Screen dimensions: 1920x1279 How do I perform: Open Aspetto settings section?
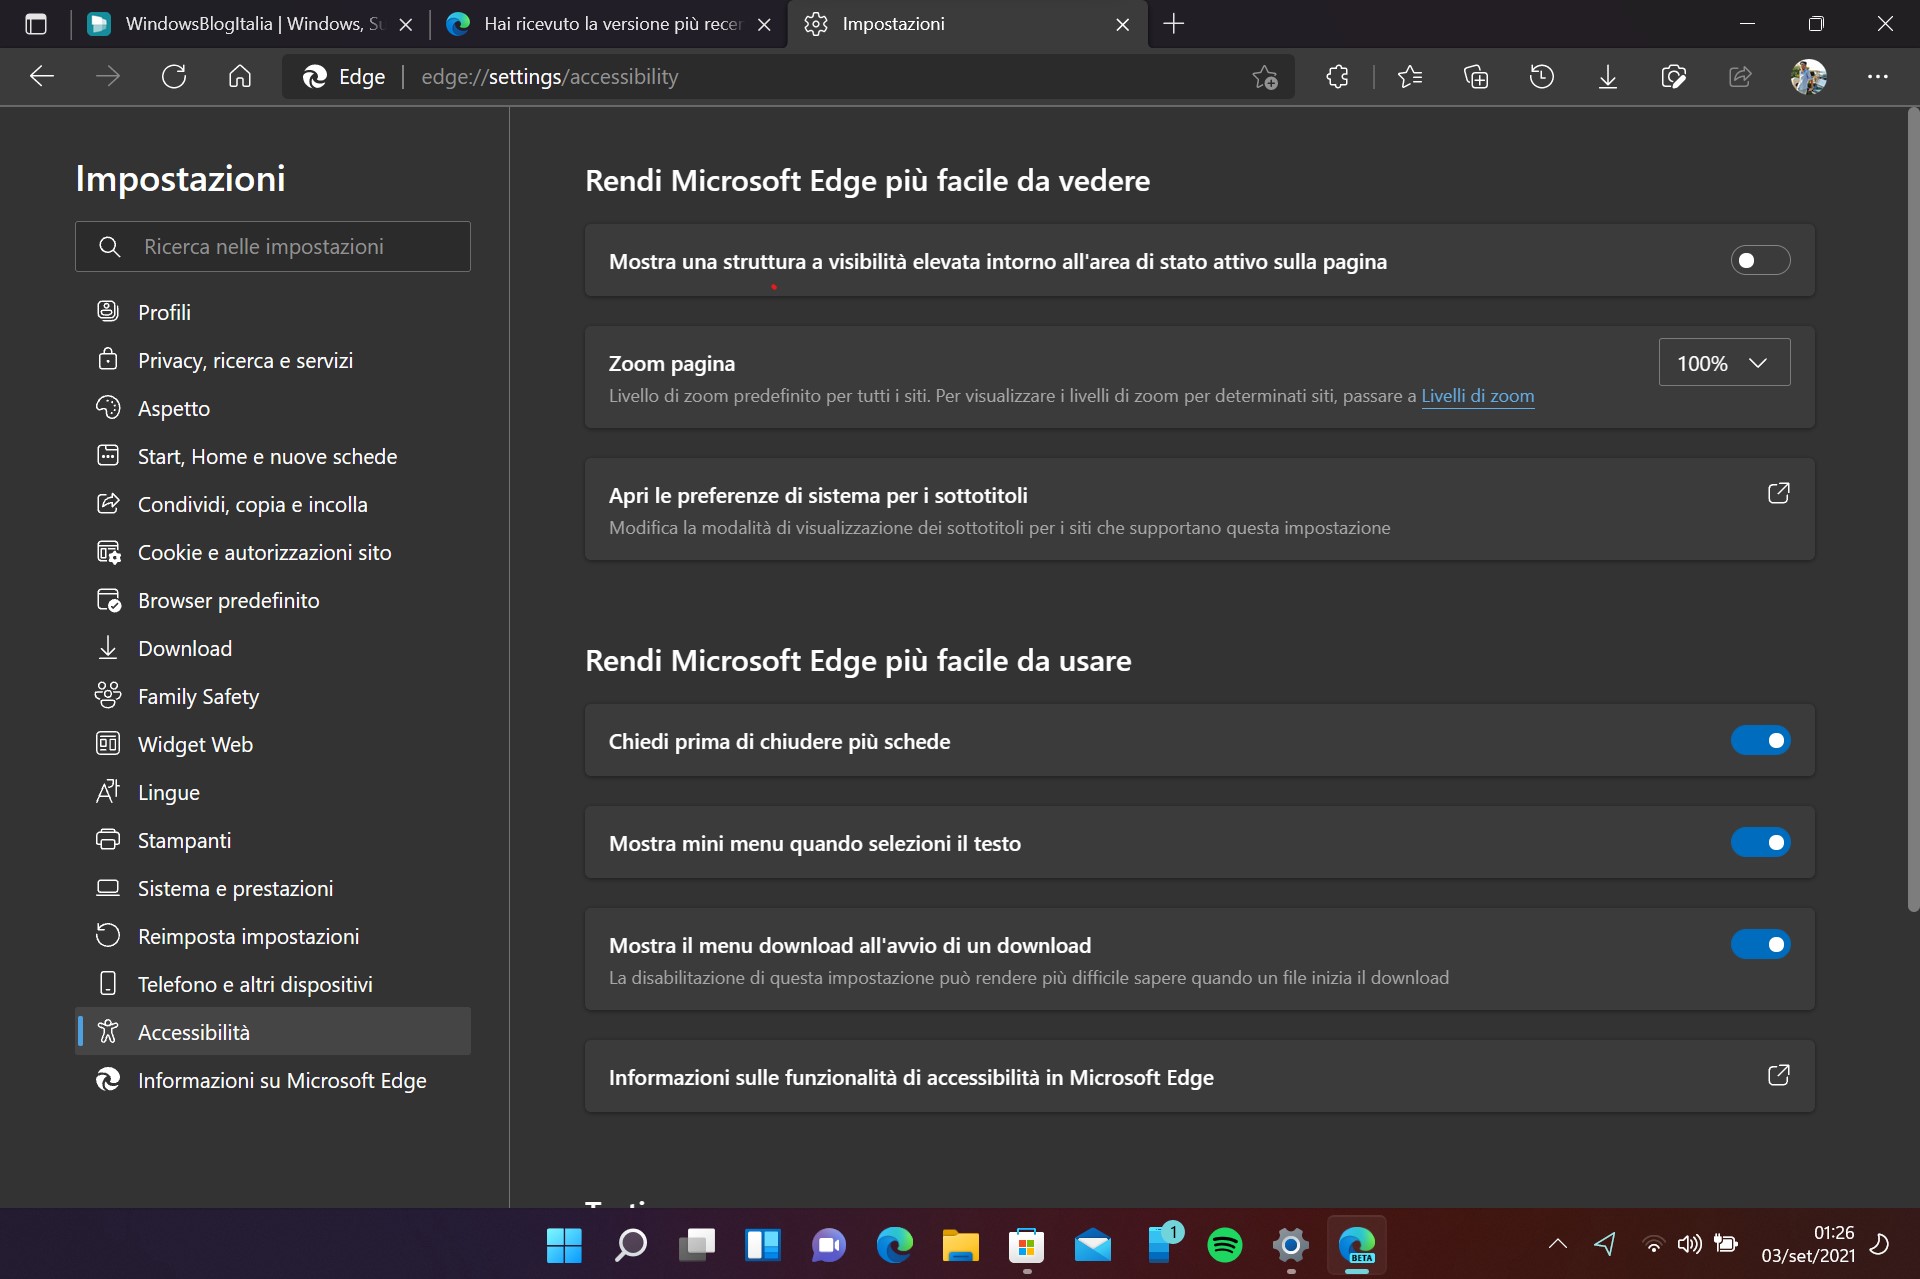pos(273,408)
